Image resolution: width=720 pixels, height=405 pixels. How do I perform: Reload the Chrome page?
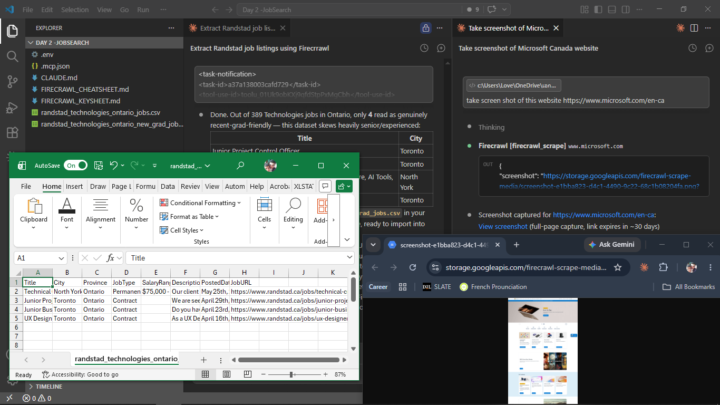(412, 267)
